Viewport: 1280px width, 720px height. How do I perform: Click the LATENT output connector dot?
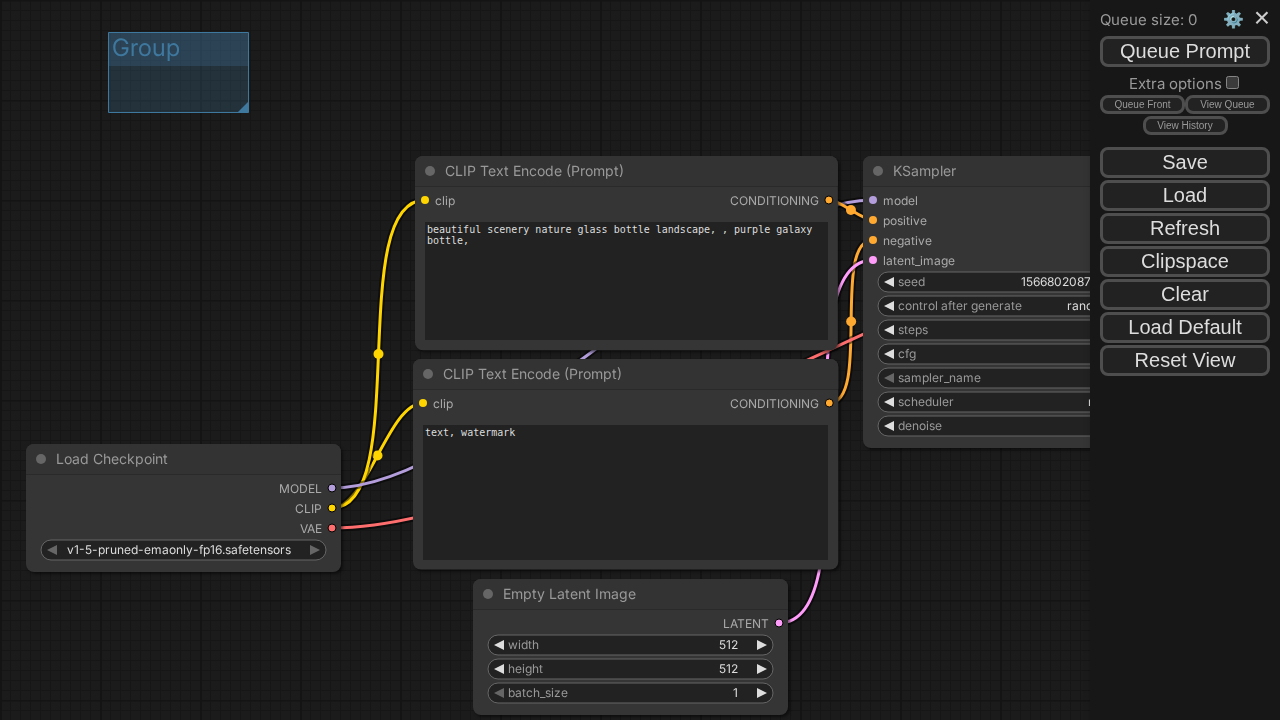(x=779, y=623)
